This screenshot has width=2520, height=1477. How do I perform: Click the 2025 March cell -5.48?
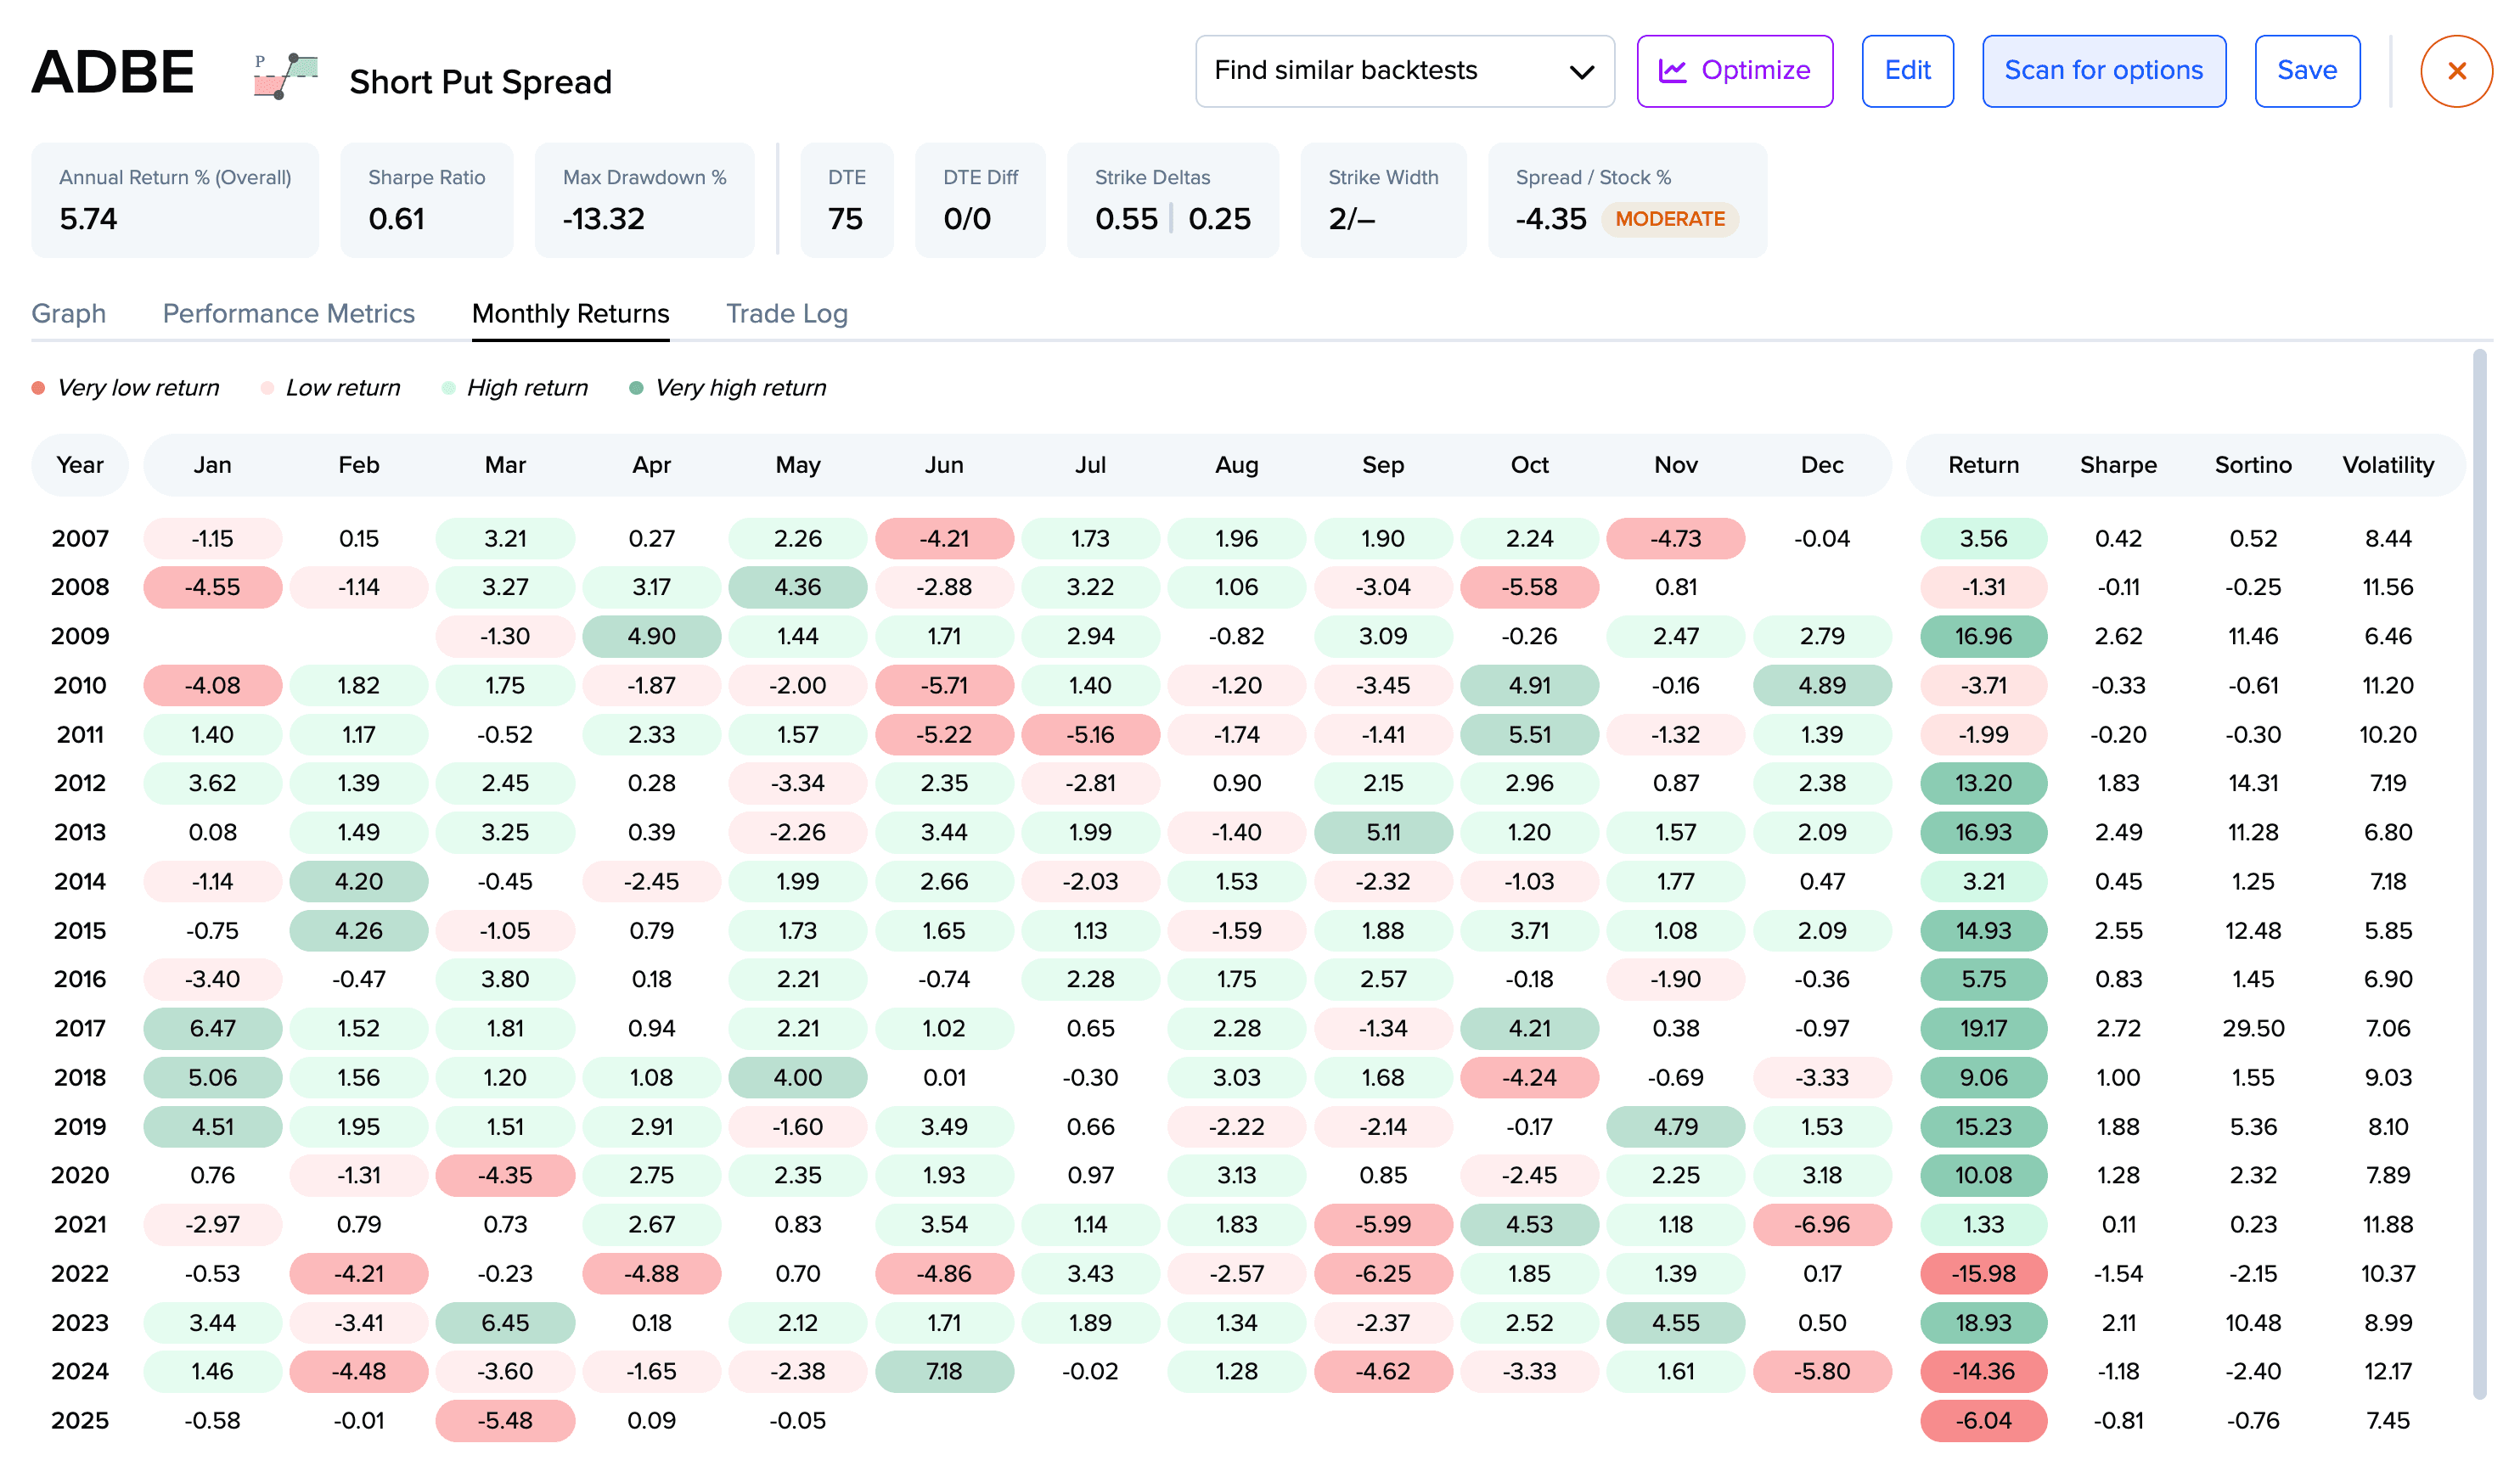[505, 1421]
